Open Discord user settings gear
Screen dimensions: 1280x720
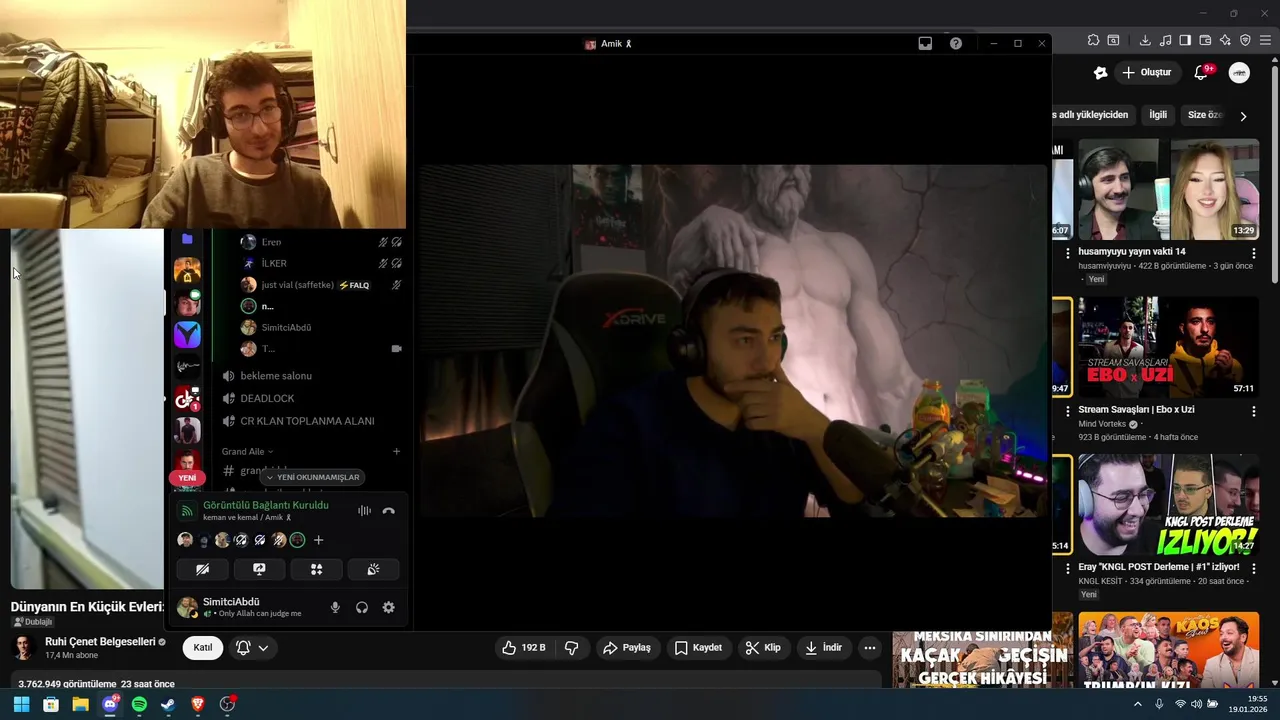tap(389, 607)
